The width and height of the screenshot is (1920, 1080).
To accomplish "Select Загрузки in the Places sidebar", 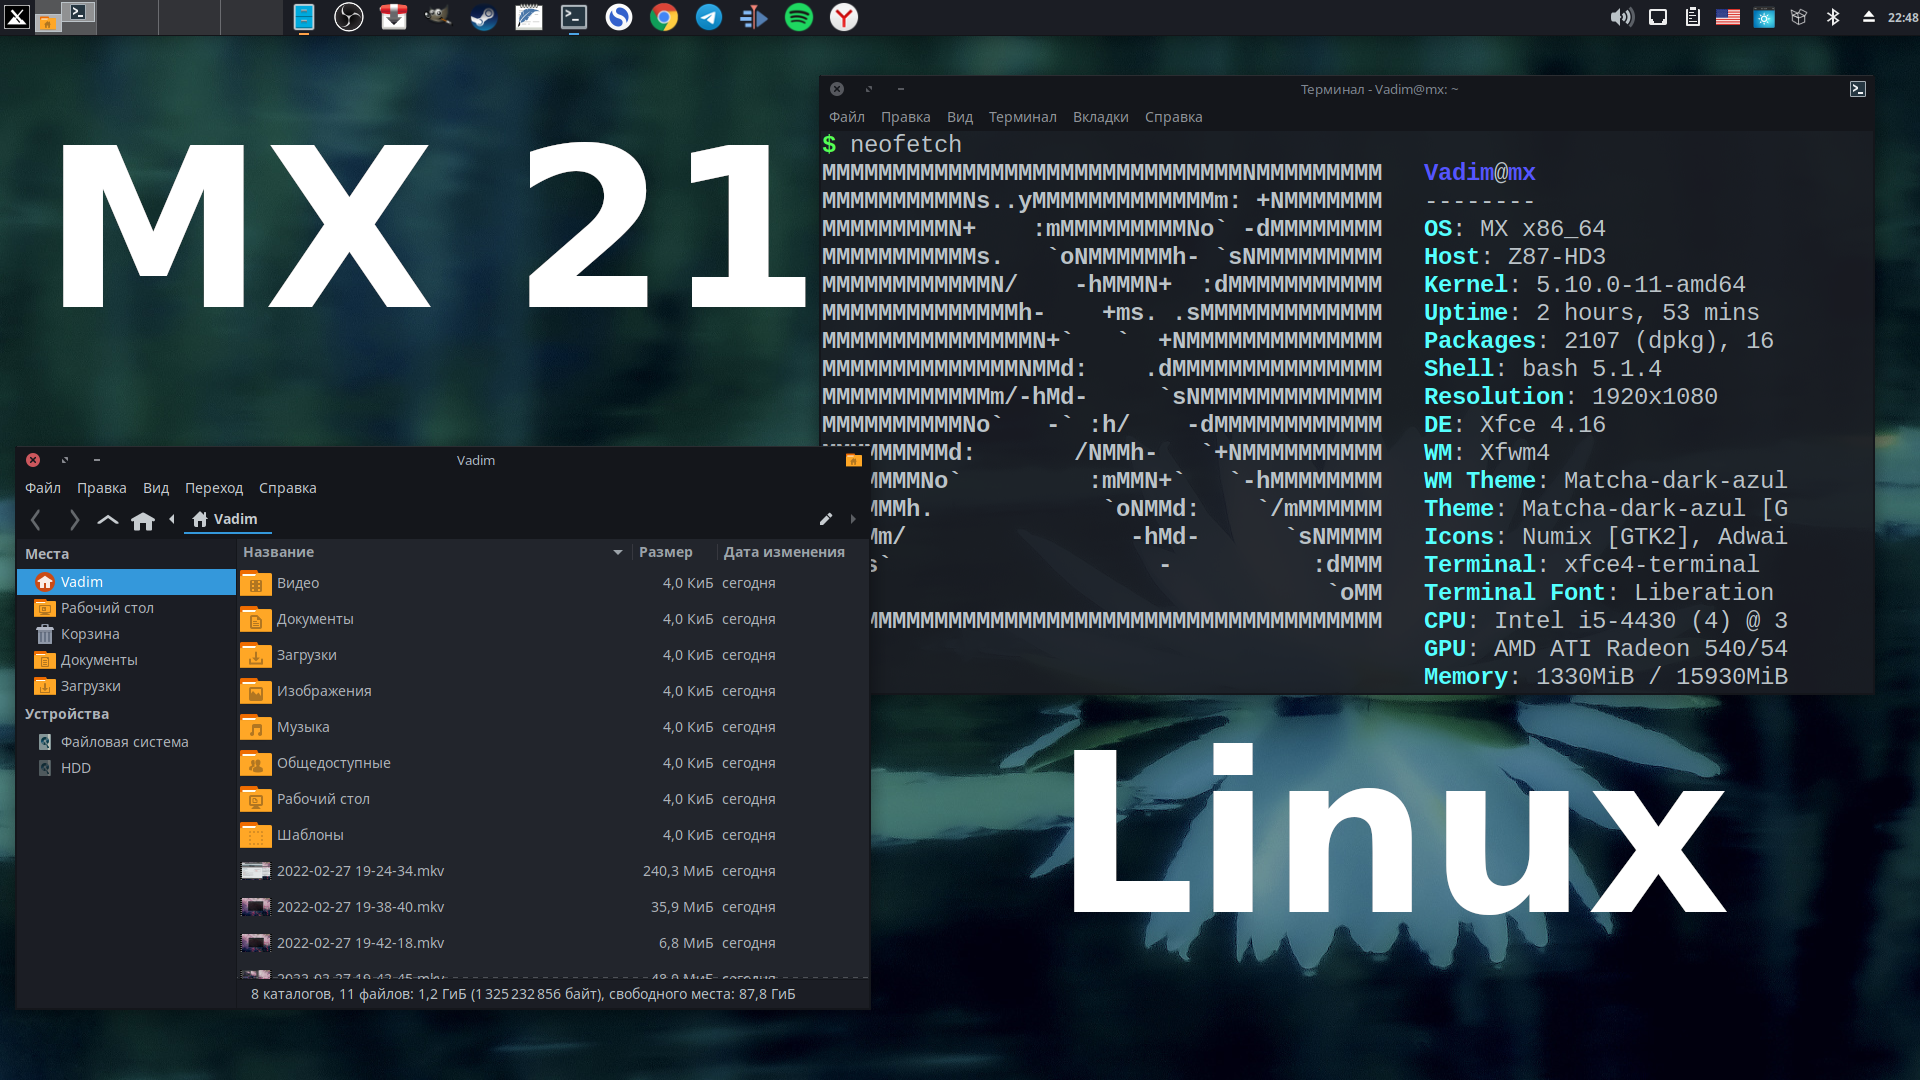I will pos(127,686).
